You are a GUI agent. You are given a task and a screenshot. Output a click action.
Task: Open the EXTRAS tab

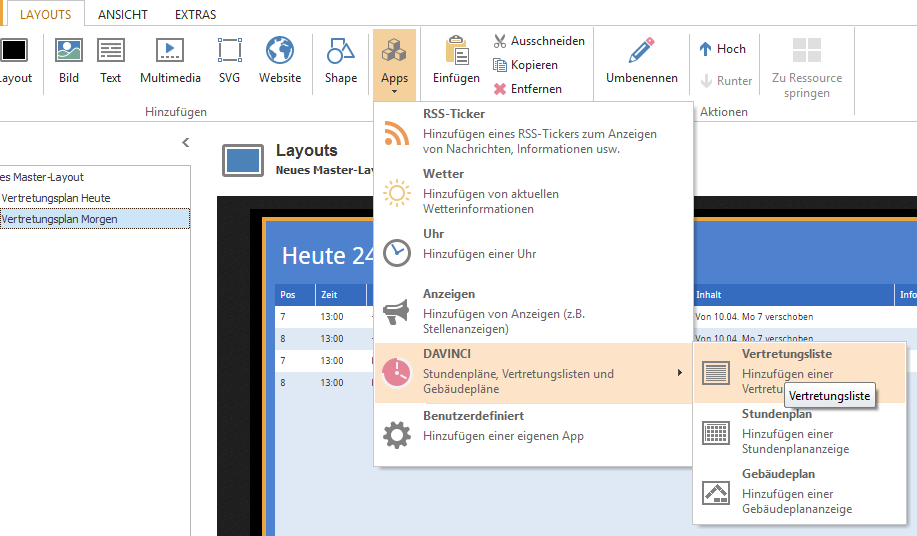point(195,15)
